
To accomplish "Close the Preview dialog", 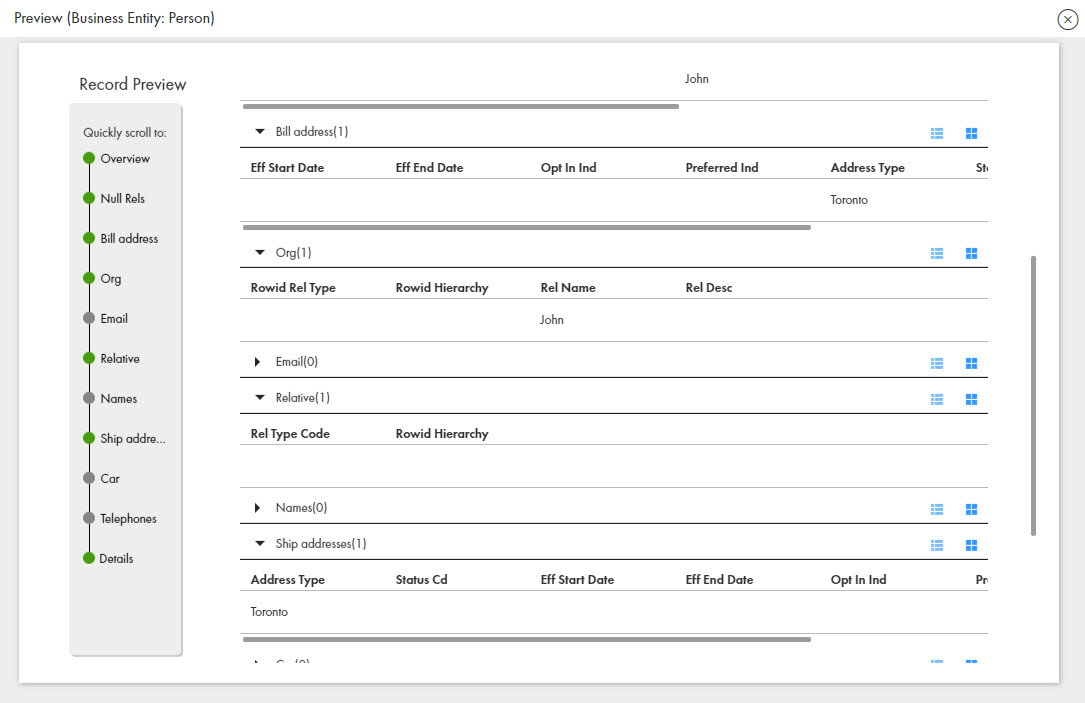I will (x=1068, y=19).
